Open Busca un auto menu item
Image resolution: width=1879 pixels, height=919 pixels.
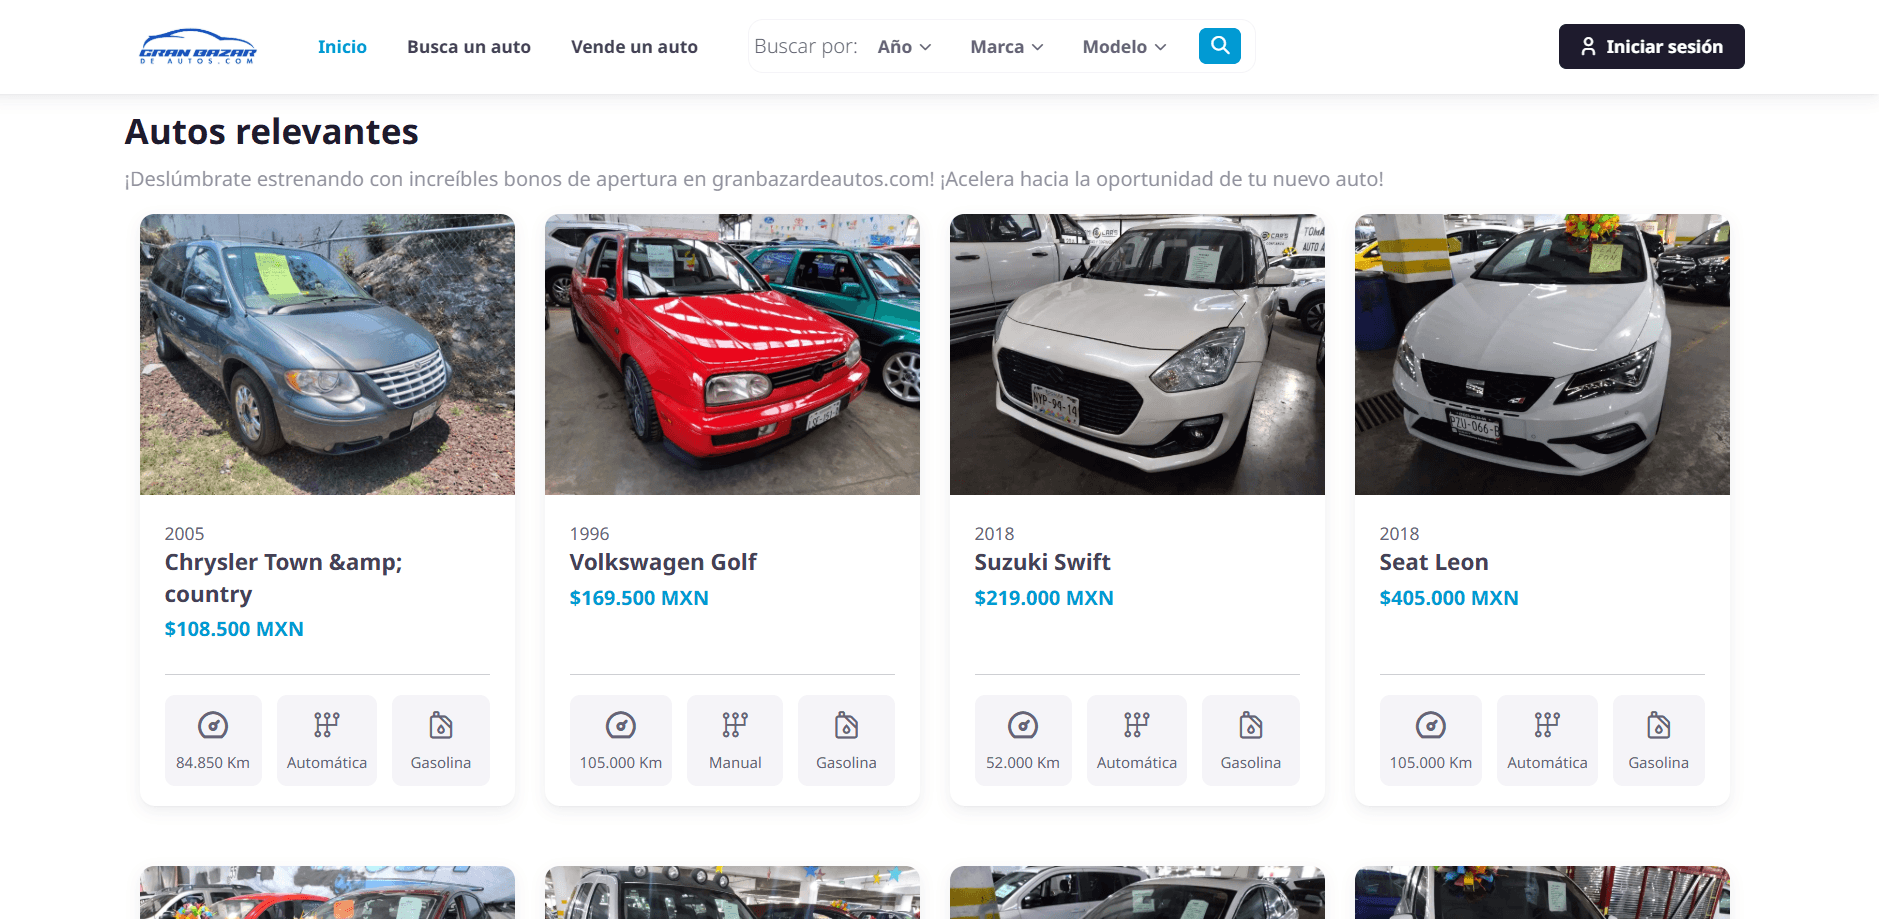point(469,47)
